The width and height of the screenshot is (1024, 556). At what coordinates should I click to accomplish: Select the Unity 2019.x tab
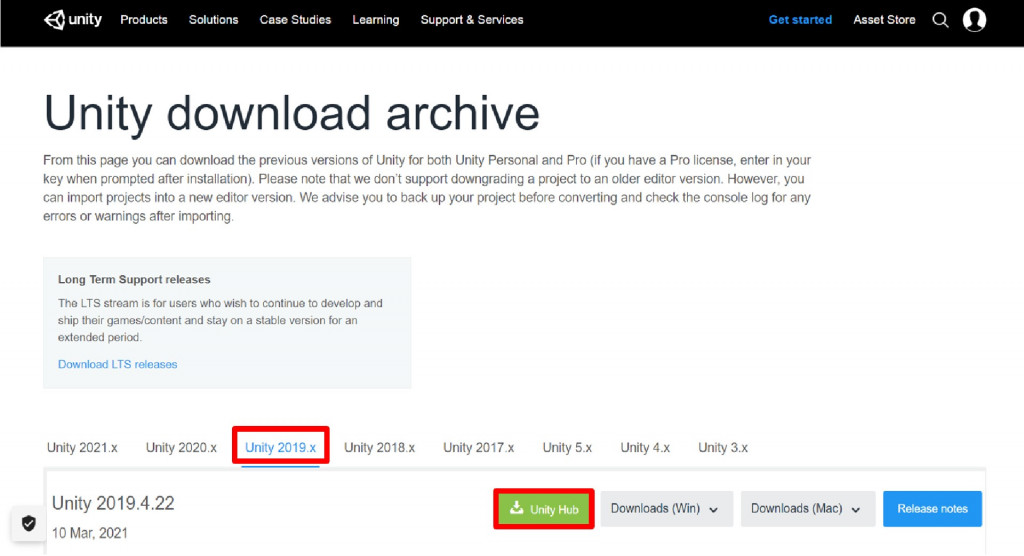click(x=280, y=448)
